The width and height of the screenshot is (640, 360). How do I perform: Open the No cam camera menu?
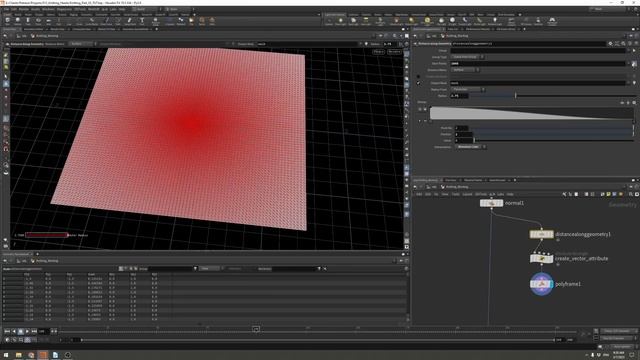click(394, 52)
